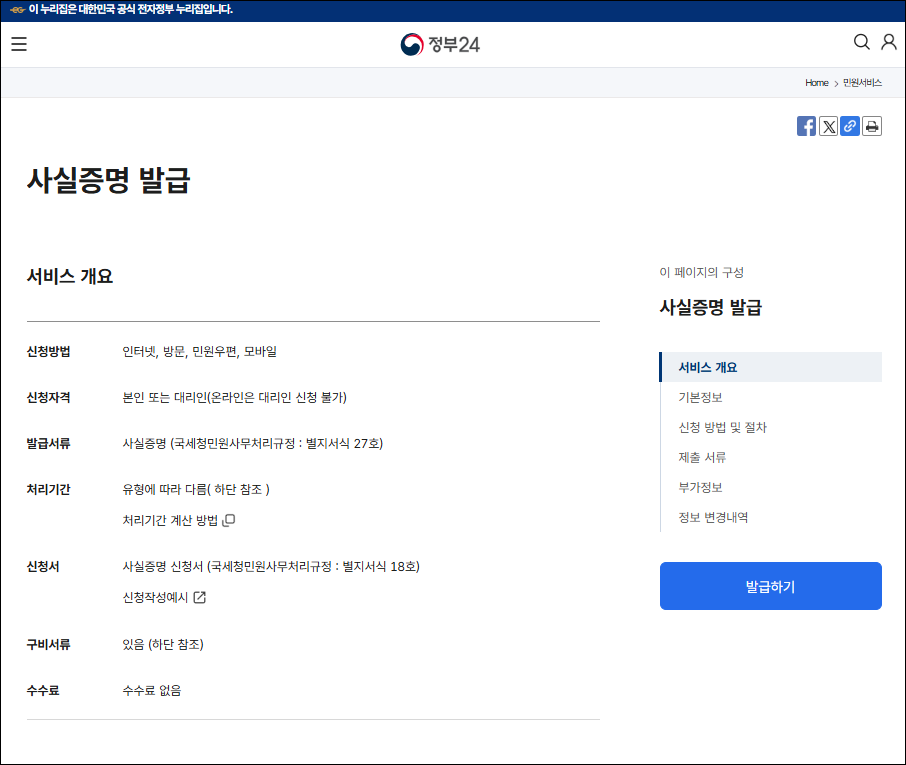Image resolution: width=906 pixels, height=765 pixels.
Task: Click the 사실증명 발급 main page title
Action: [109, 180]
